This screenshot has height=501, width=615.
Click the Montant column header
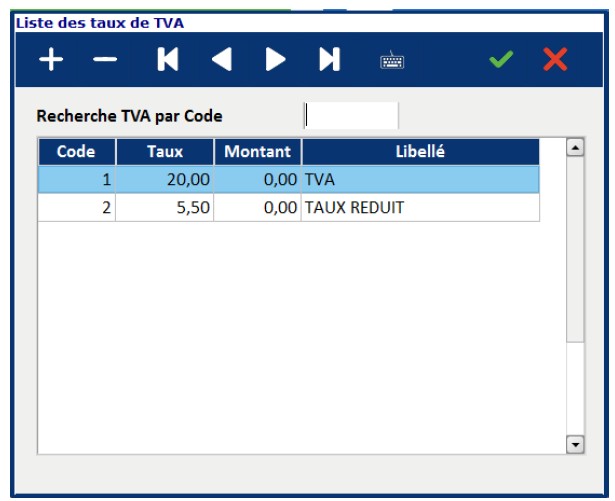(257, 151)
